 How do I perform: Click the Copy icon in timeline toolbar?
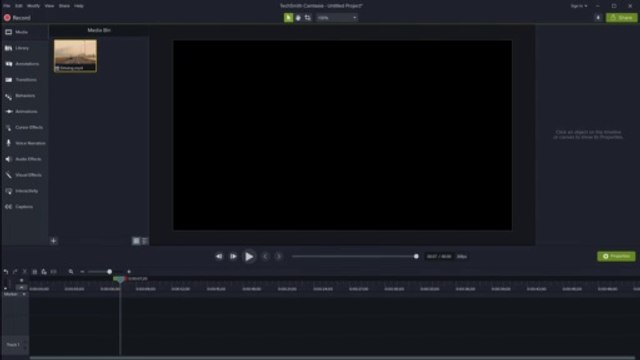pyautogui.click(x=34, y=272)
